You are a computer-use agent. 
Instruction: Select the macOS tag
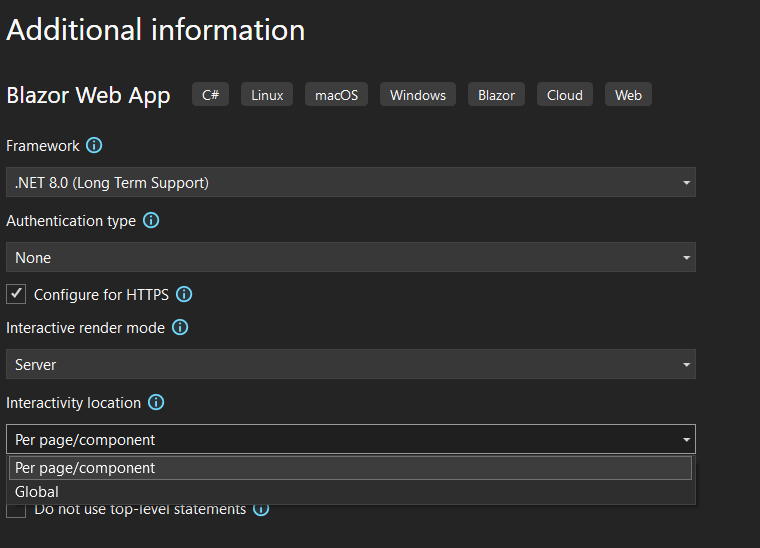click(336, 94)
